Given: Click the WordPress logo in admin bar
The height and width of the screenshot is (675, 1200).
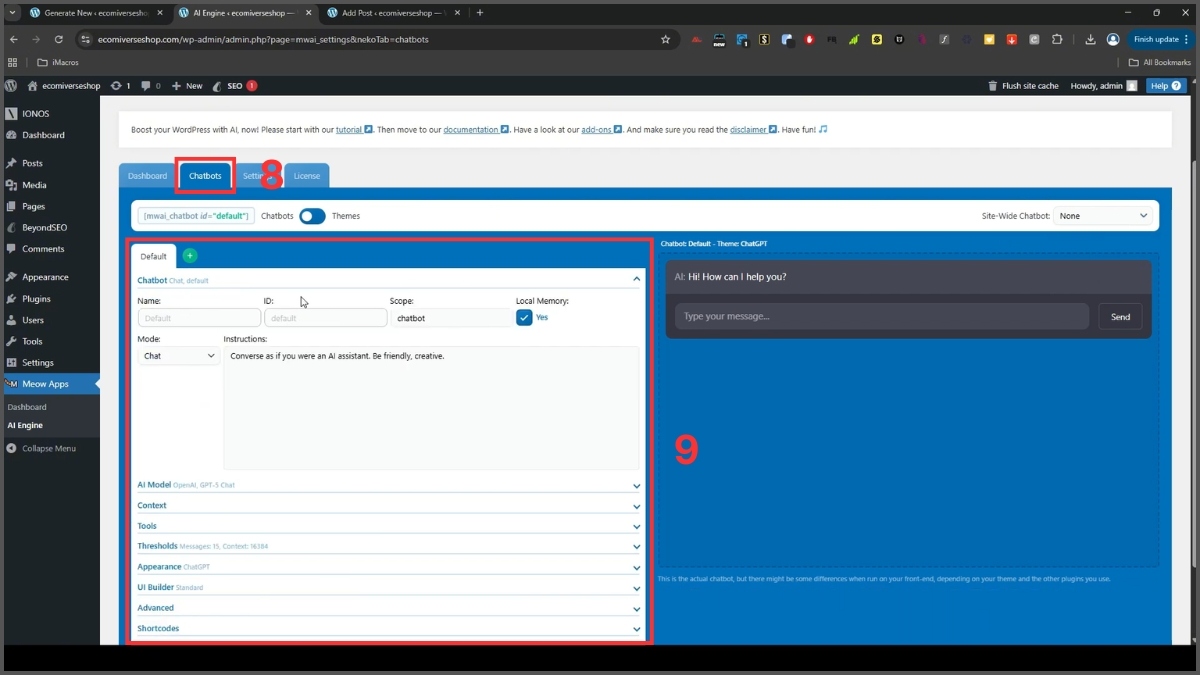Looking at the screenshot, I should tap(11, 86).
